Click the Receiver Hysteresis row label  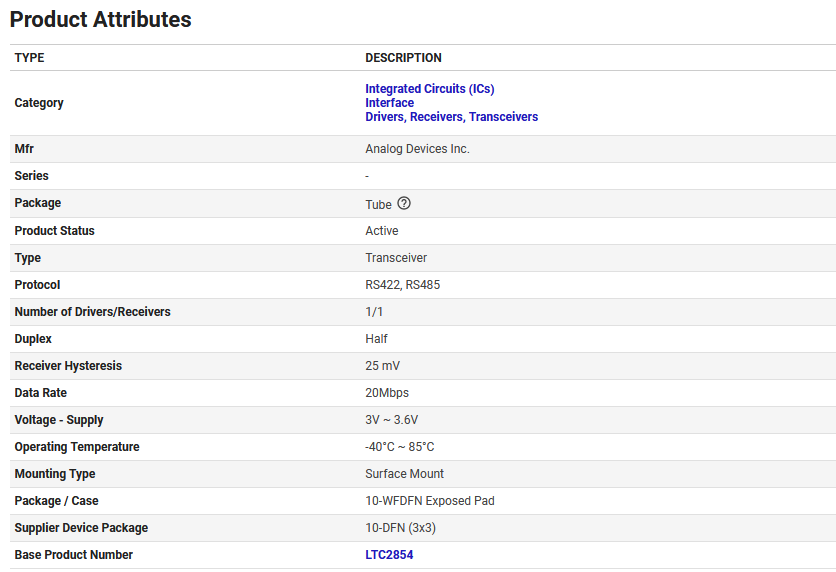pos(68,366)
